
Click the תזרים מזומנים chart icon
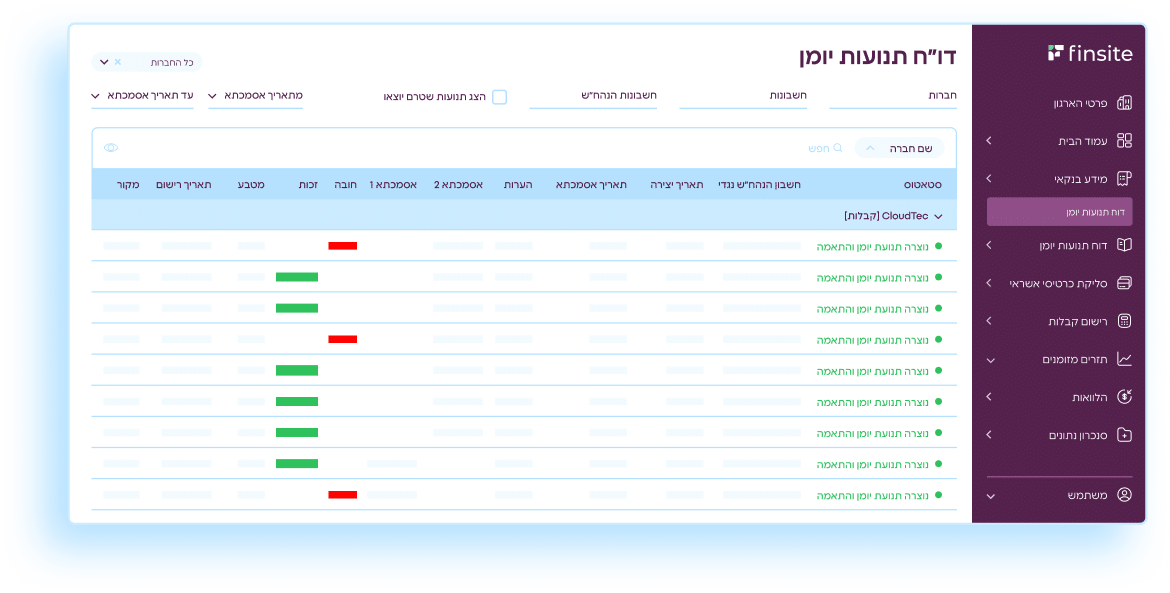coord(1124,359)
